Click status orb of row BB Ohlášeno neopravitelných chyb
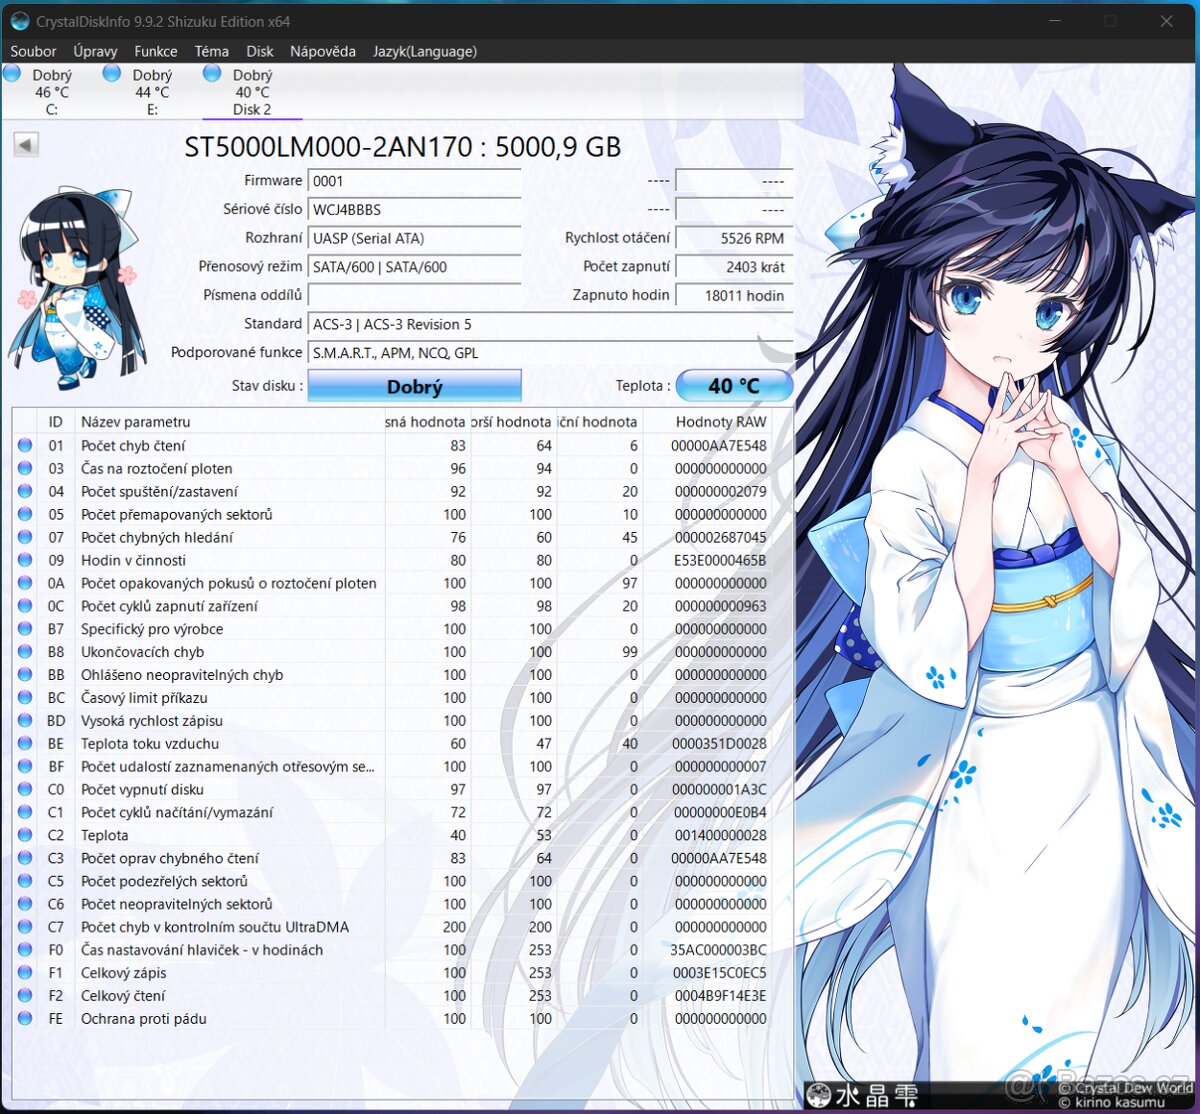This screenshot has height=1114, width=1200. (x=25, y=675)
